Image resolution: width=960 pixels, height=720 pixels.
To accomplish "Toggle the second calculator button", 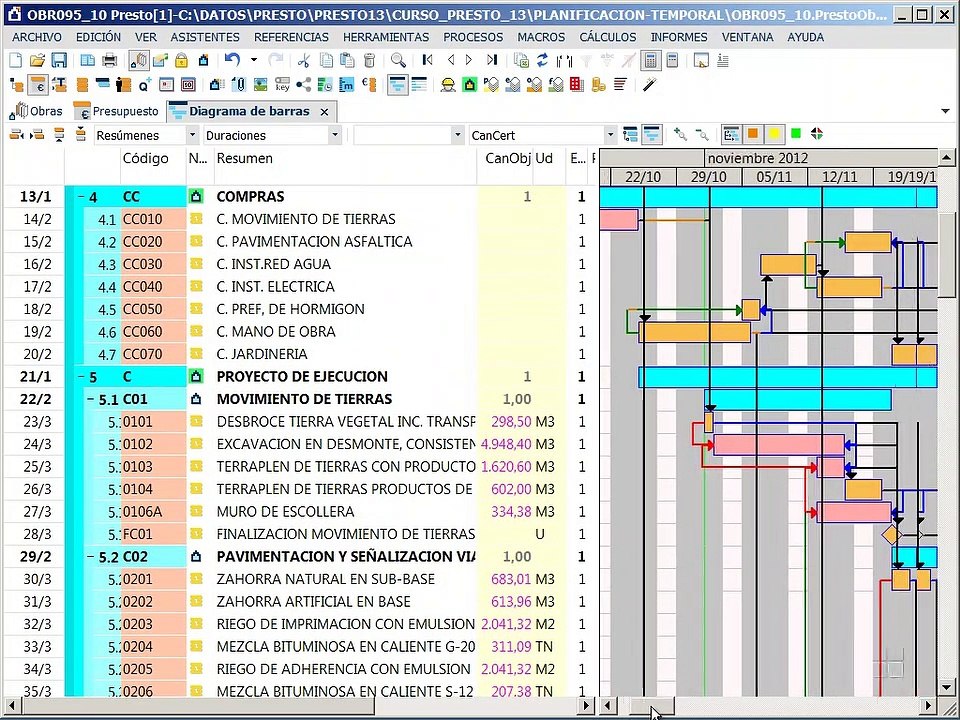I will click(672, 60).
